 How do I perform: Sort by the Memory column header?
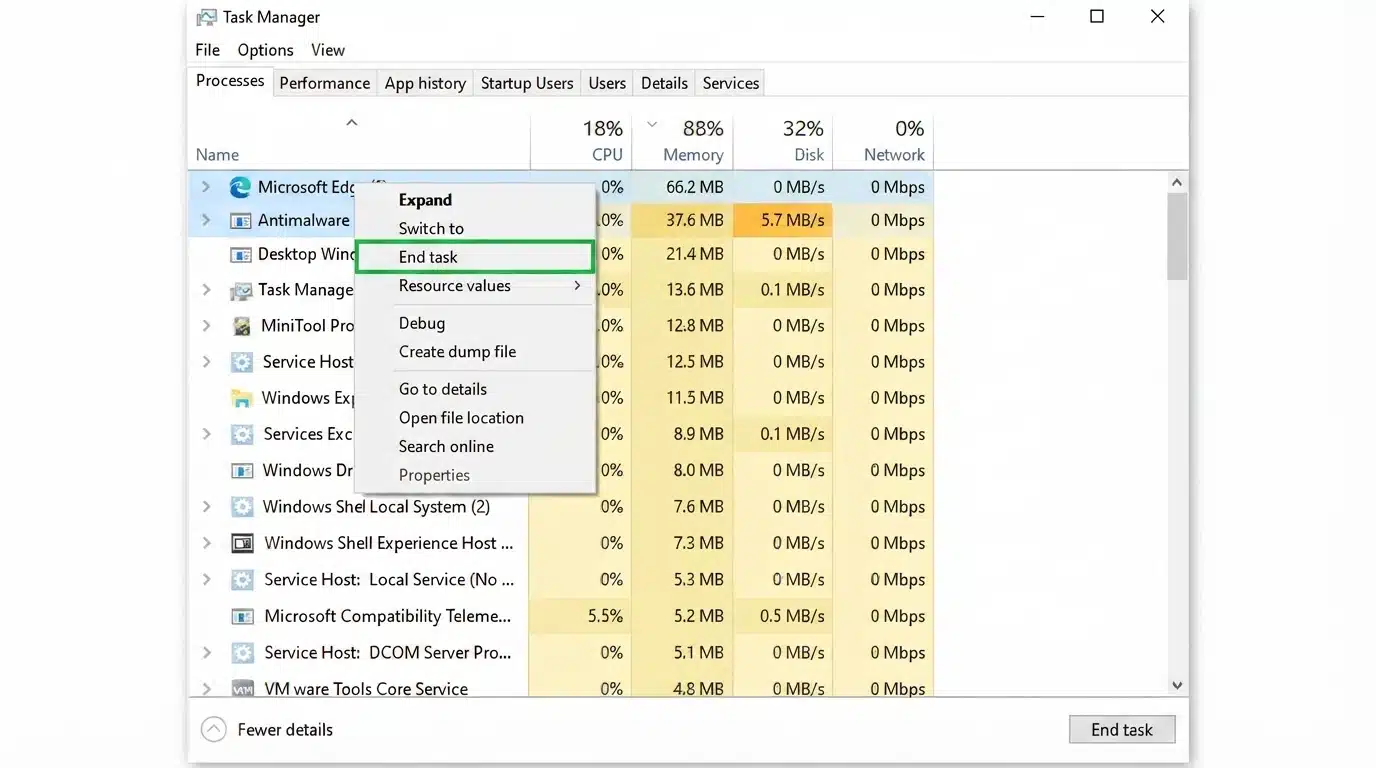coord(682,142)
